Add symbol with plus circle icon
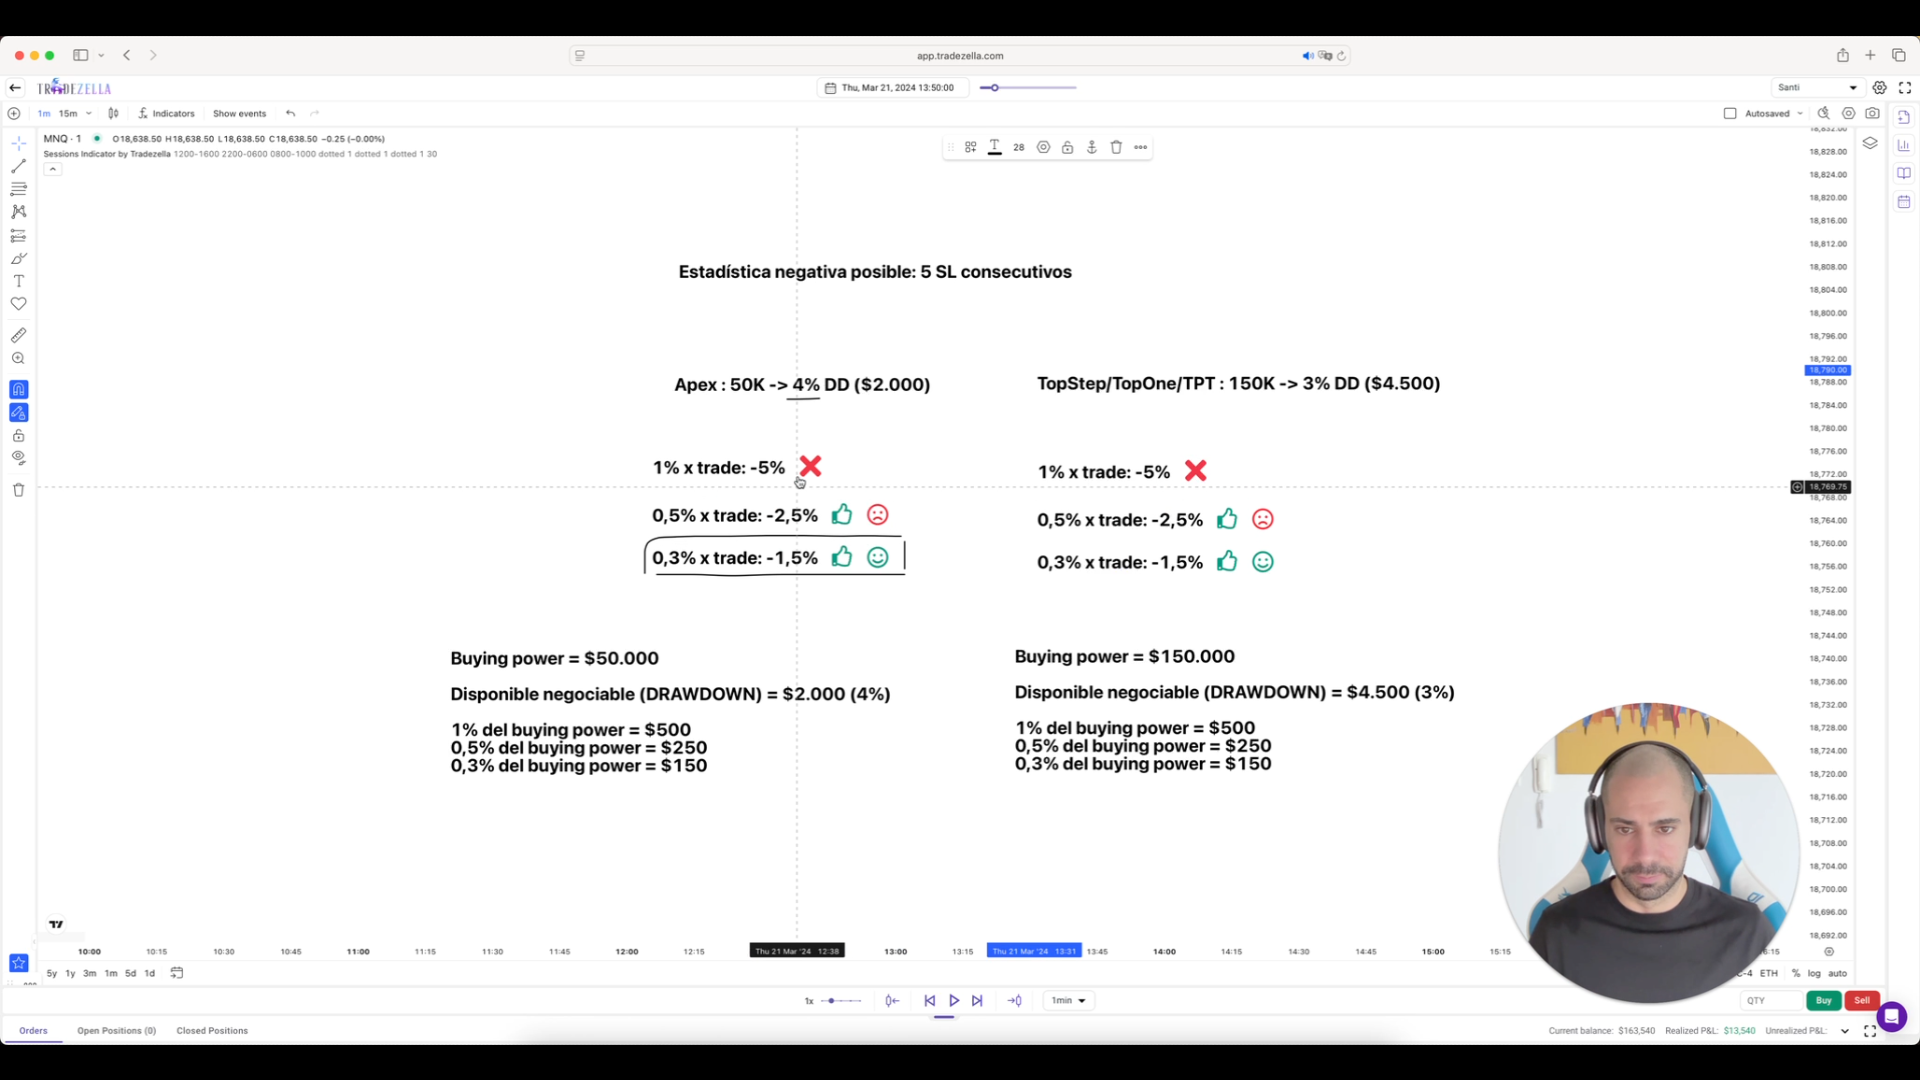The image size is (1920, 1080). tap(14, 114)
